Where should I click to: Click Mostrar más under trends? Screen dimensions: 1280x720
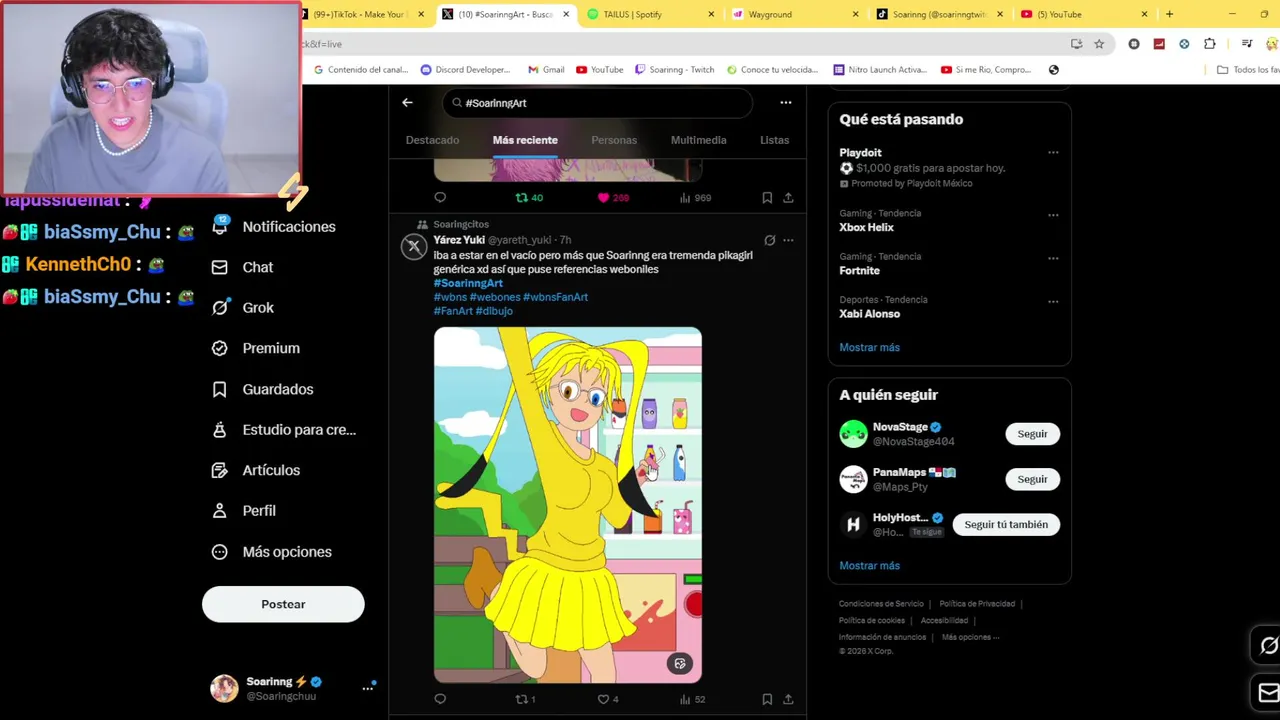point(869,347)
